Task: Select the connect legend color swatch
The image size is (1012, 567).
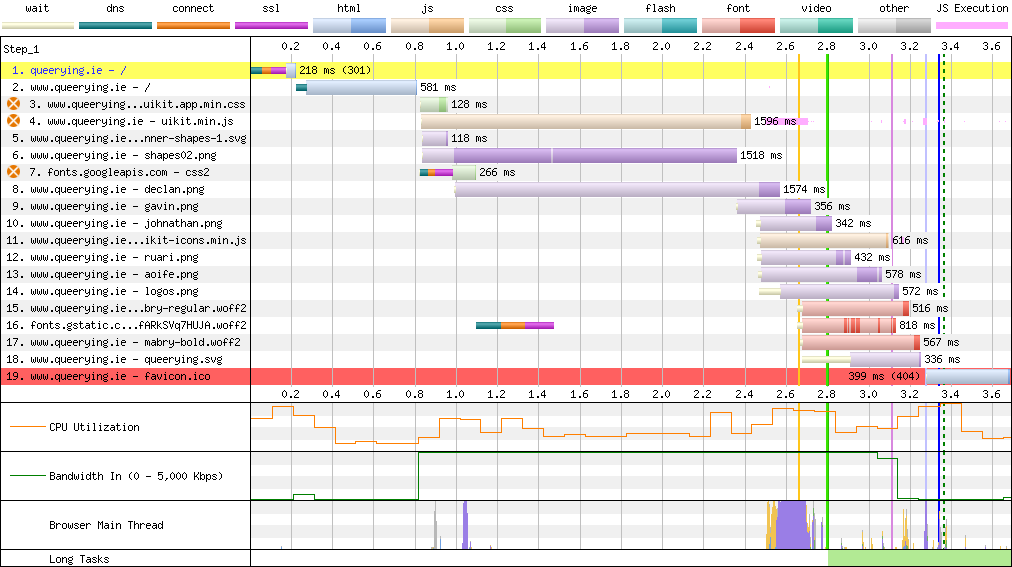Action: point(194,26)
